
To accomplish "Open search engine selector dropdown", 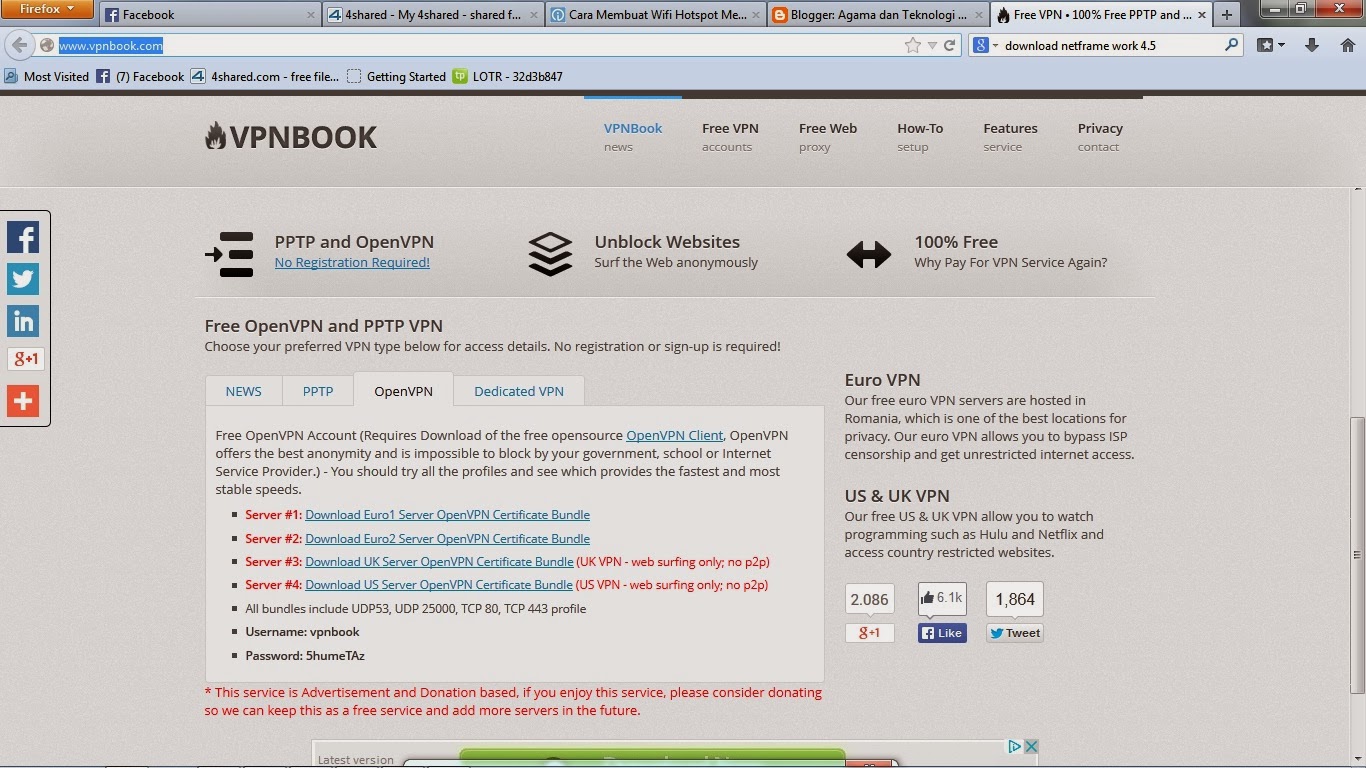I will click(985, 45).
